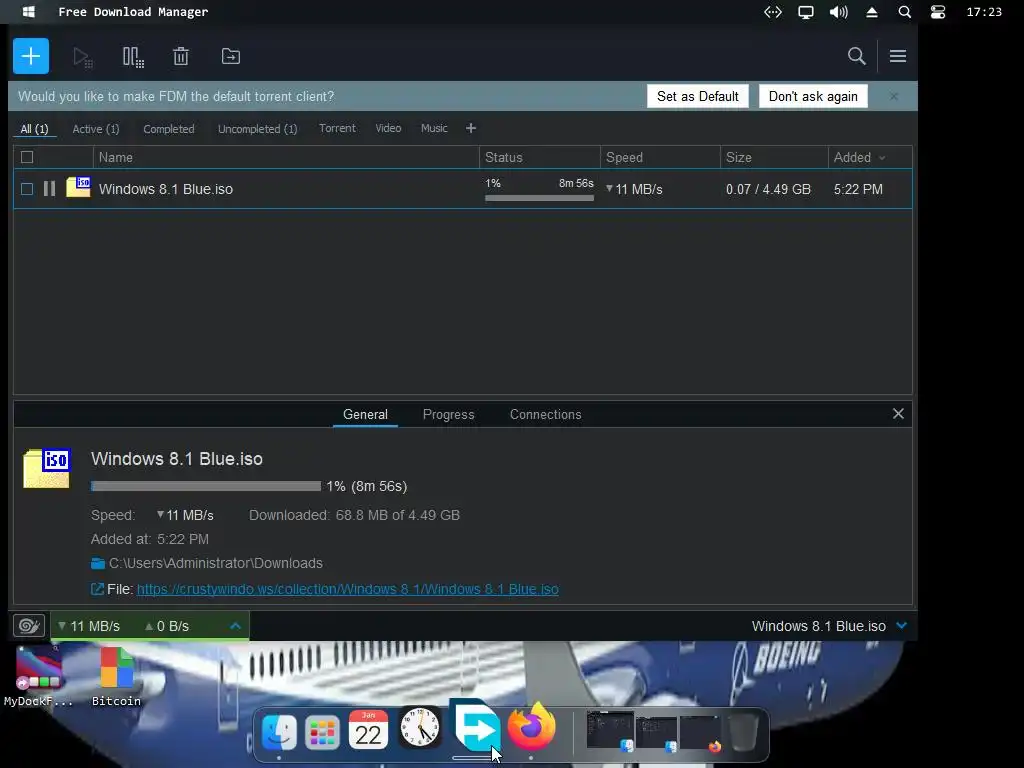This screenshot has width=1024, height=768.
Task: Open the Connections details tab
Action: click(x=545, y=414)
